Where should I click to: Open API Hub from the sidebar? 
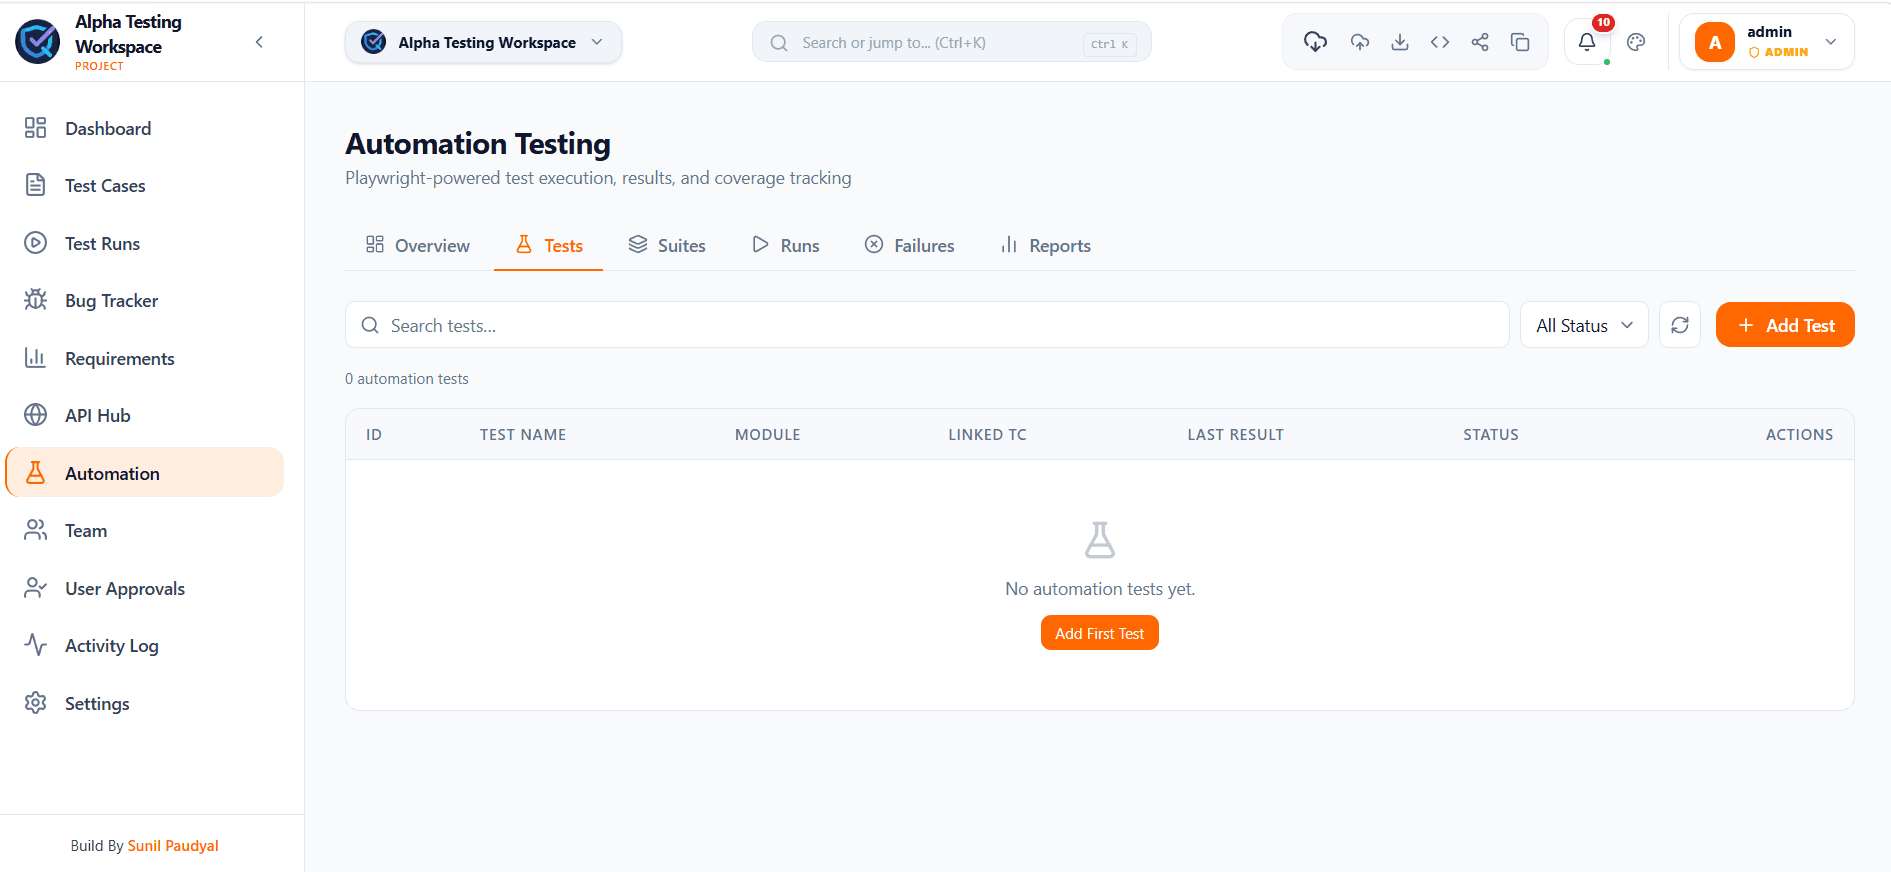click(145, 415)
